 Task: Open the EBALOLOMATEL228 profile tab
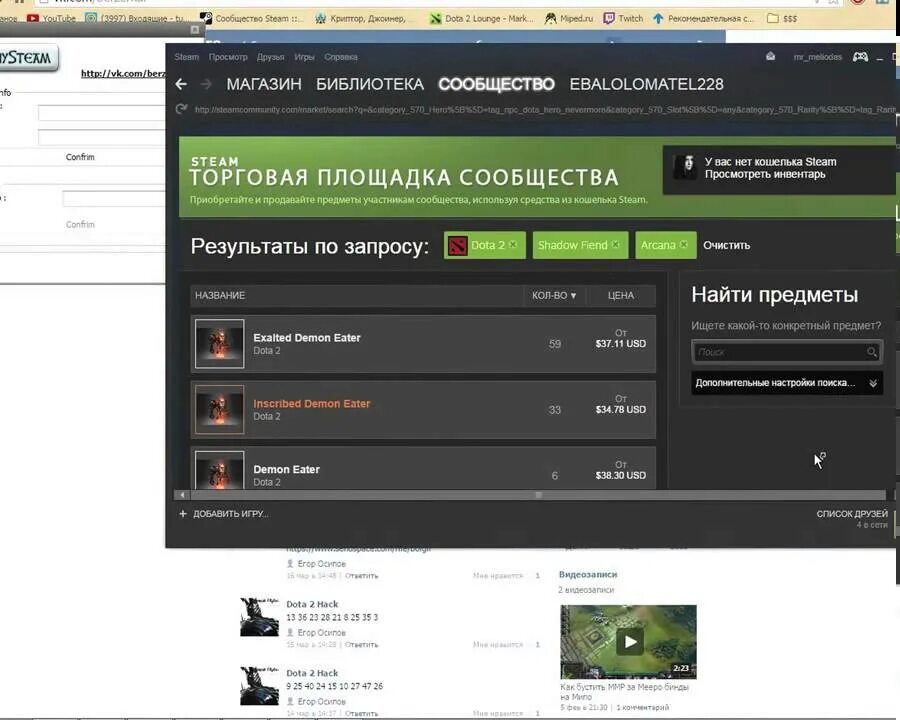click(x=646, y=84)
